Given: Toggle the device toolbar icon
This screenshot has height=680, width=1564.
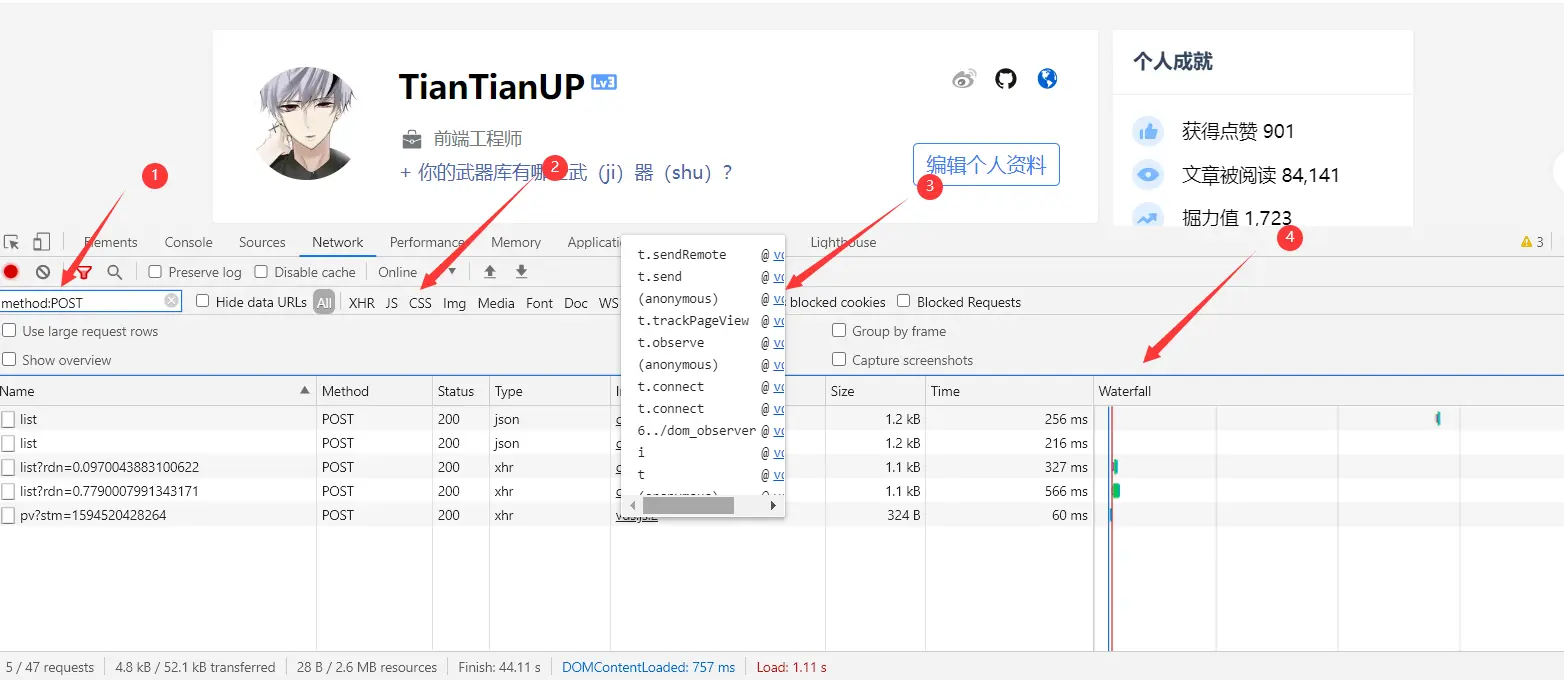Looking at the screenshot, I should [x=41, y=242].
